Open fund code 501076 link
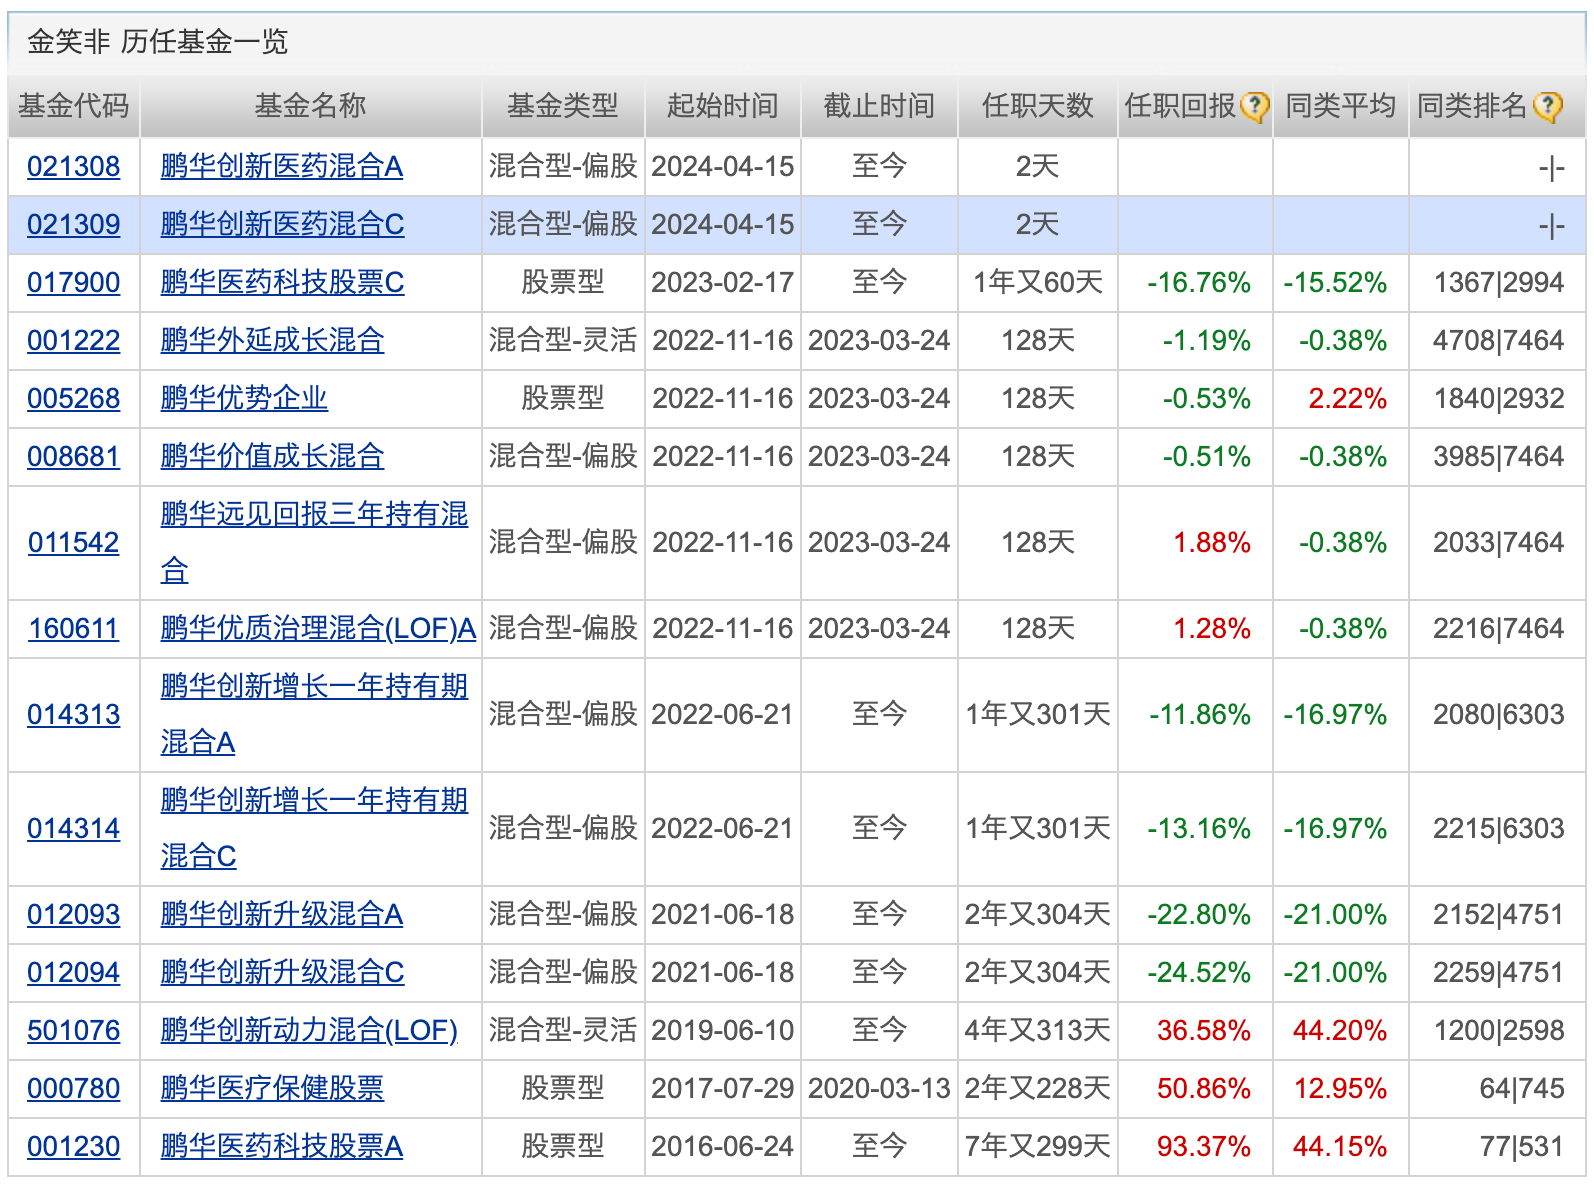1594x1186 pixels. tap(74, 1030)
